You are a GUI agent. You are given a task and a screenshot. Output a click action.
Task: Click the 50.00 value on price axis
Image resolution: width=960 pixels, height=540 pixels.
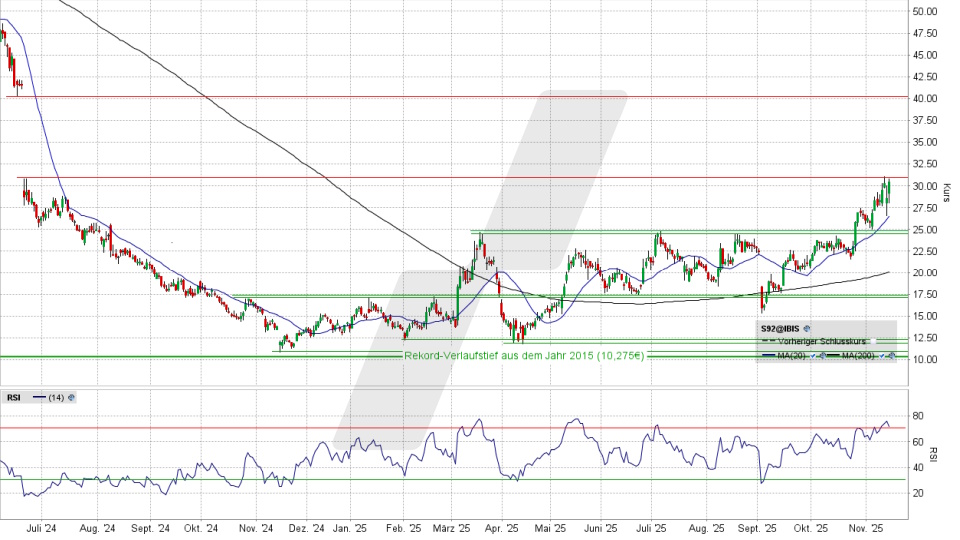(924, 11)
